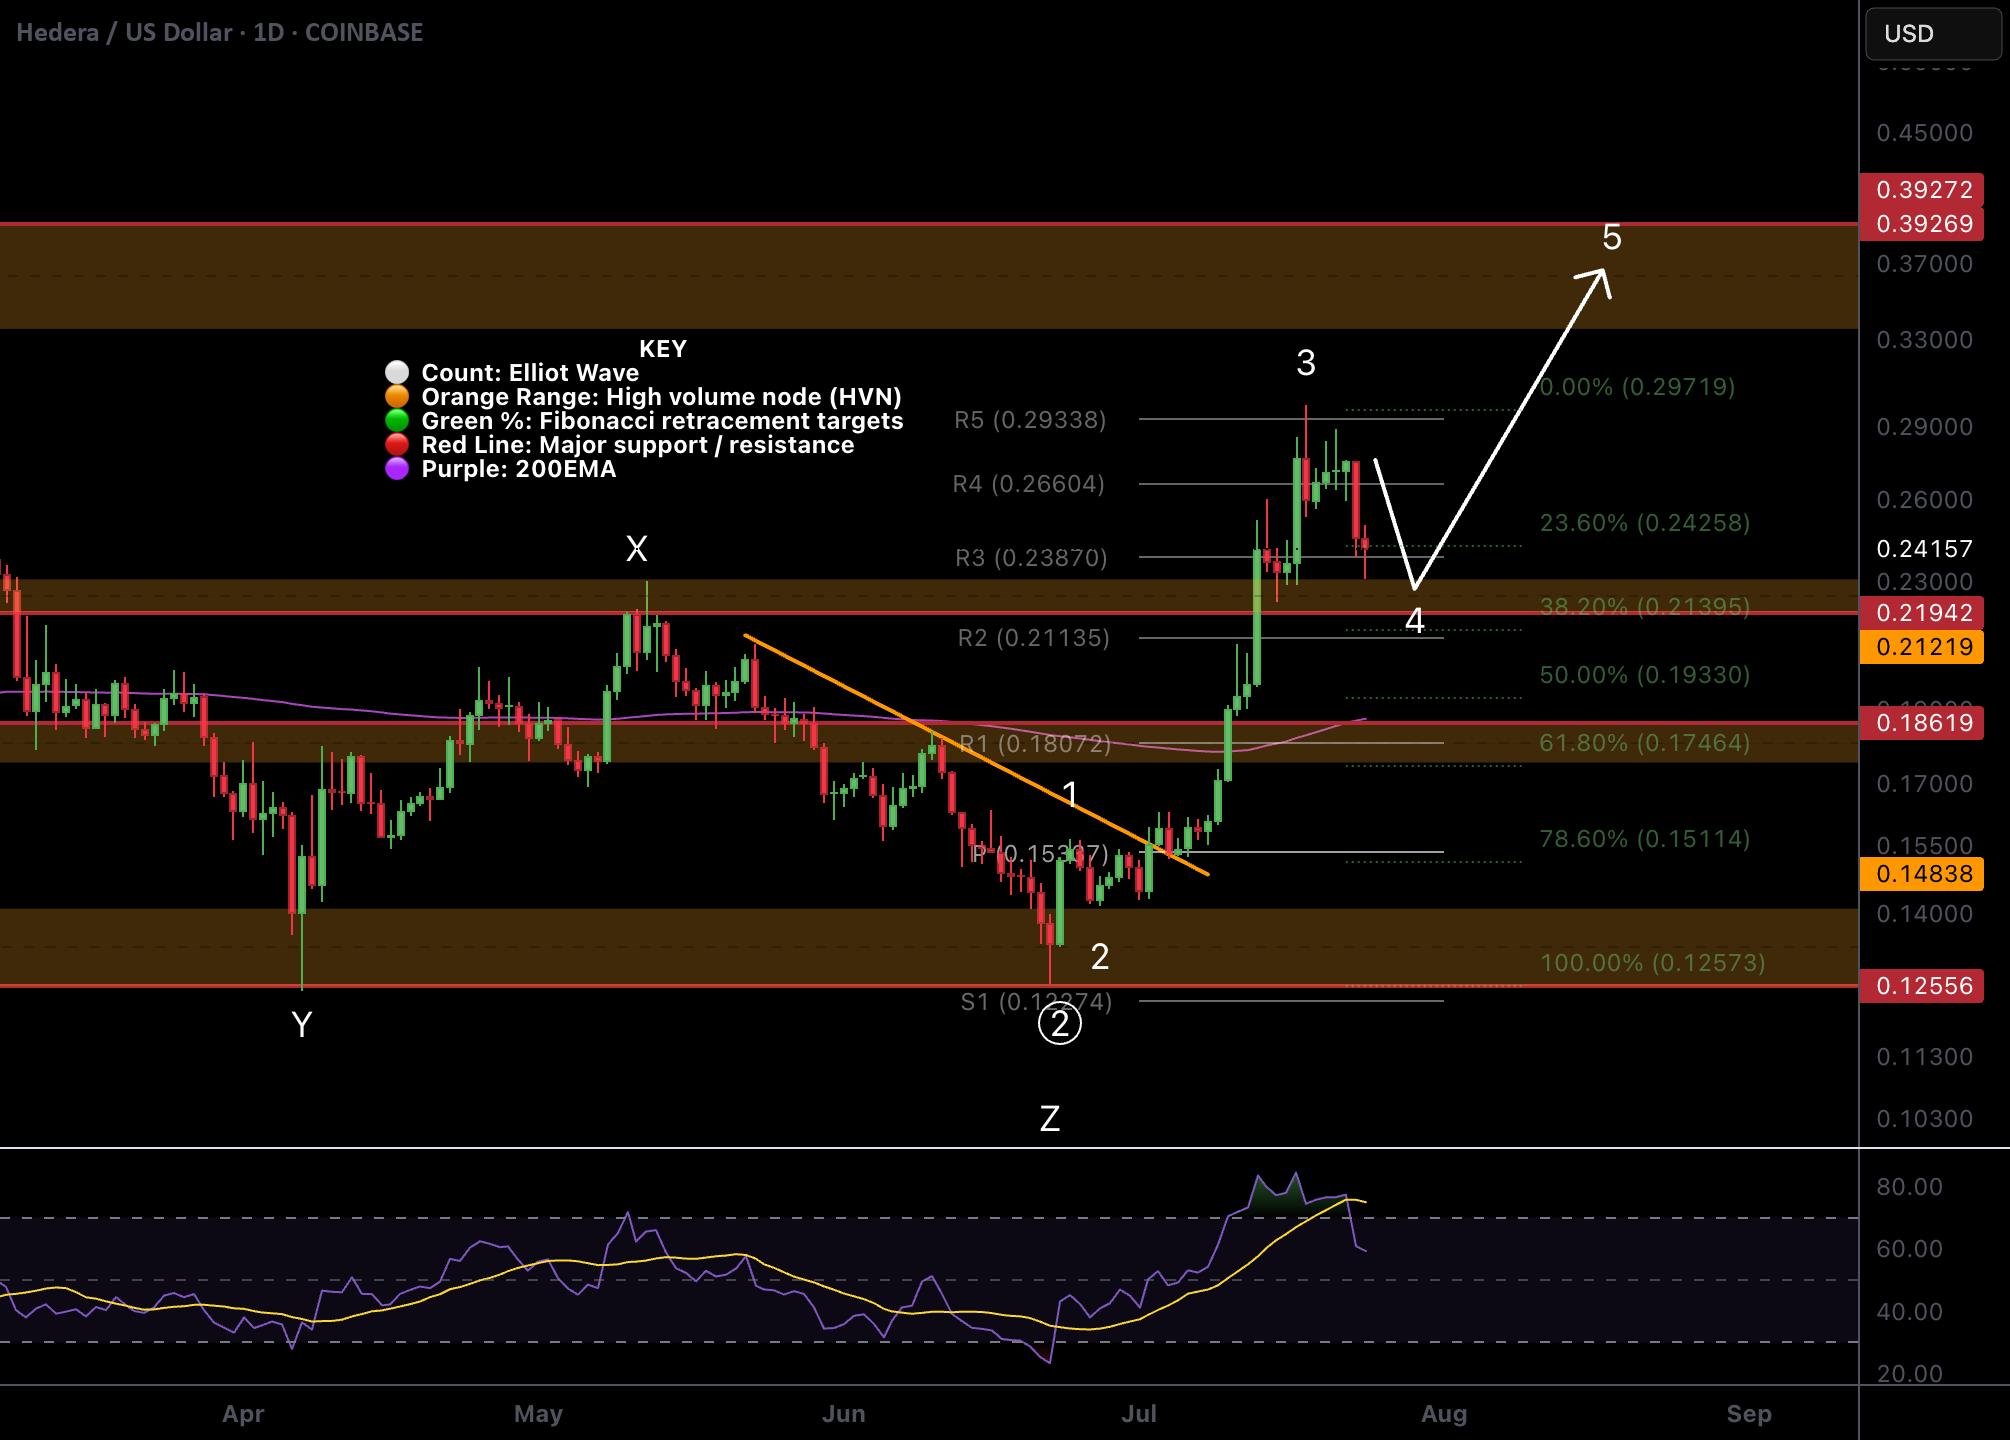Select the green Fibonacci key circle
2010x1440 pixels.
(x=397, y=421)
